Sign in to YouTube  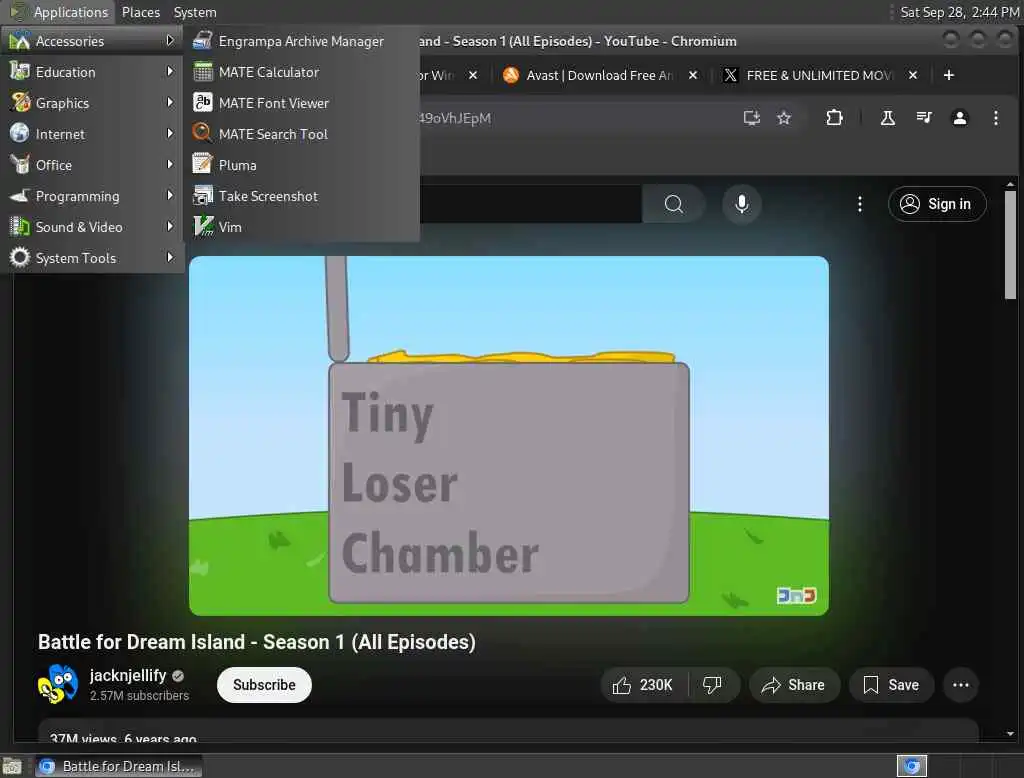click(936, 204)
